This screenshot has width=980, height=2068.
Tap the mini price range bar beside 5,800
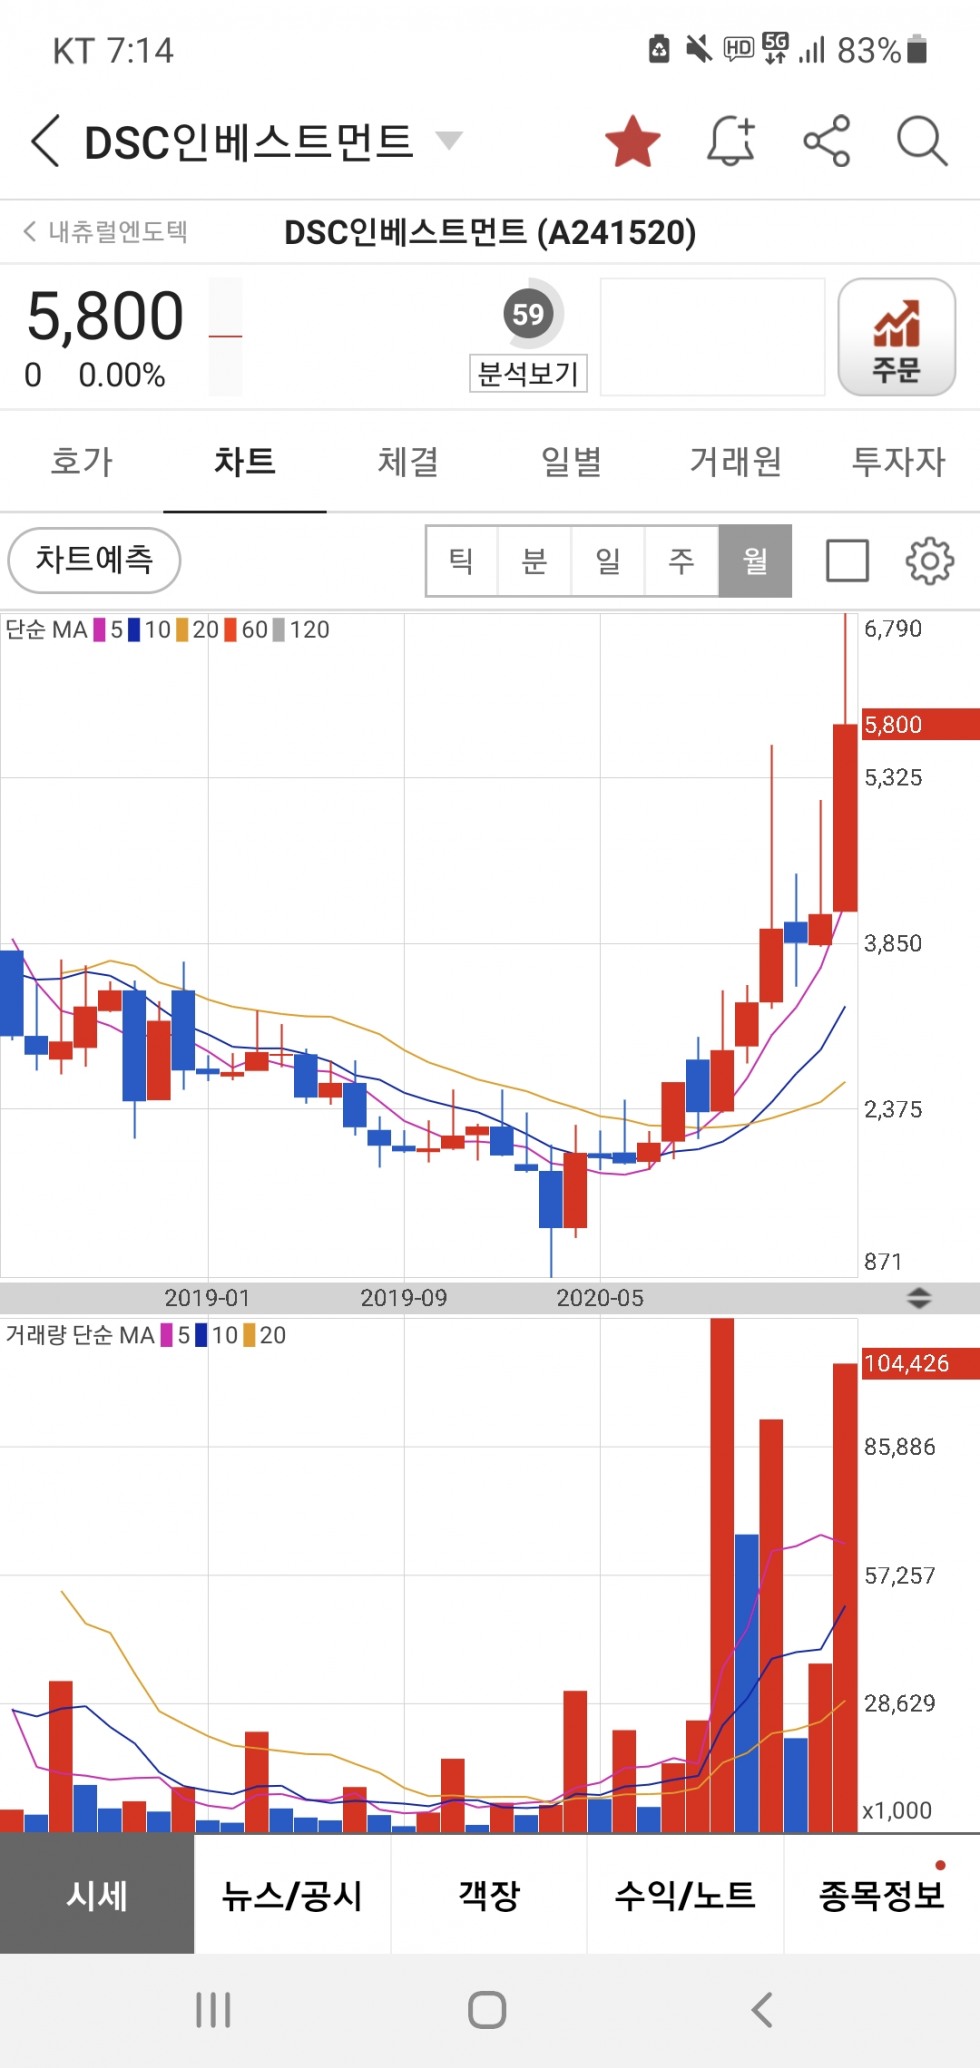click(x=225, y=336)
